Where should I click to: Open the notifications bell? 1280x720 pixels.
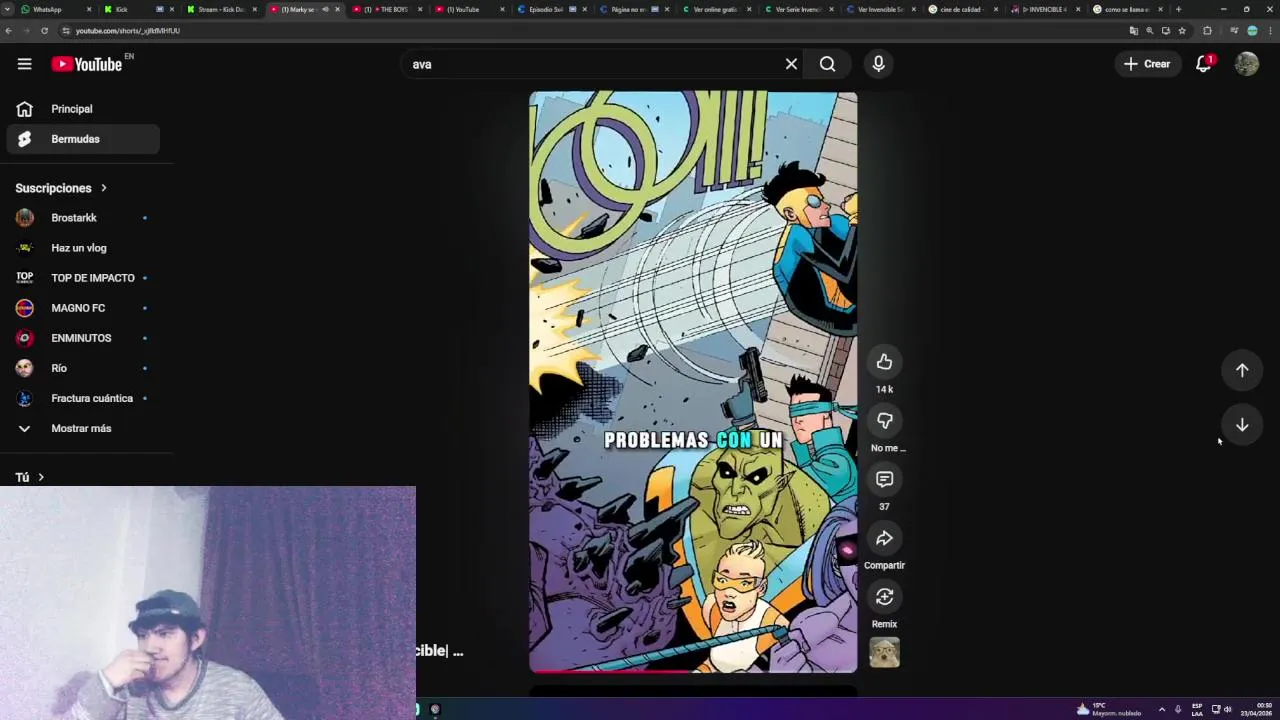(x=1203, y=64)
